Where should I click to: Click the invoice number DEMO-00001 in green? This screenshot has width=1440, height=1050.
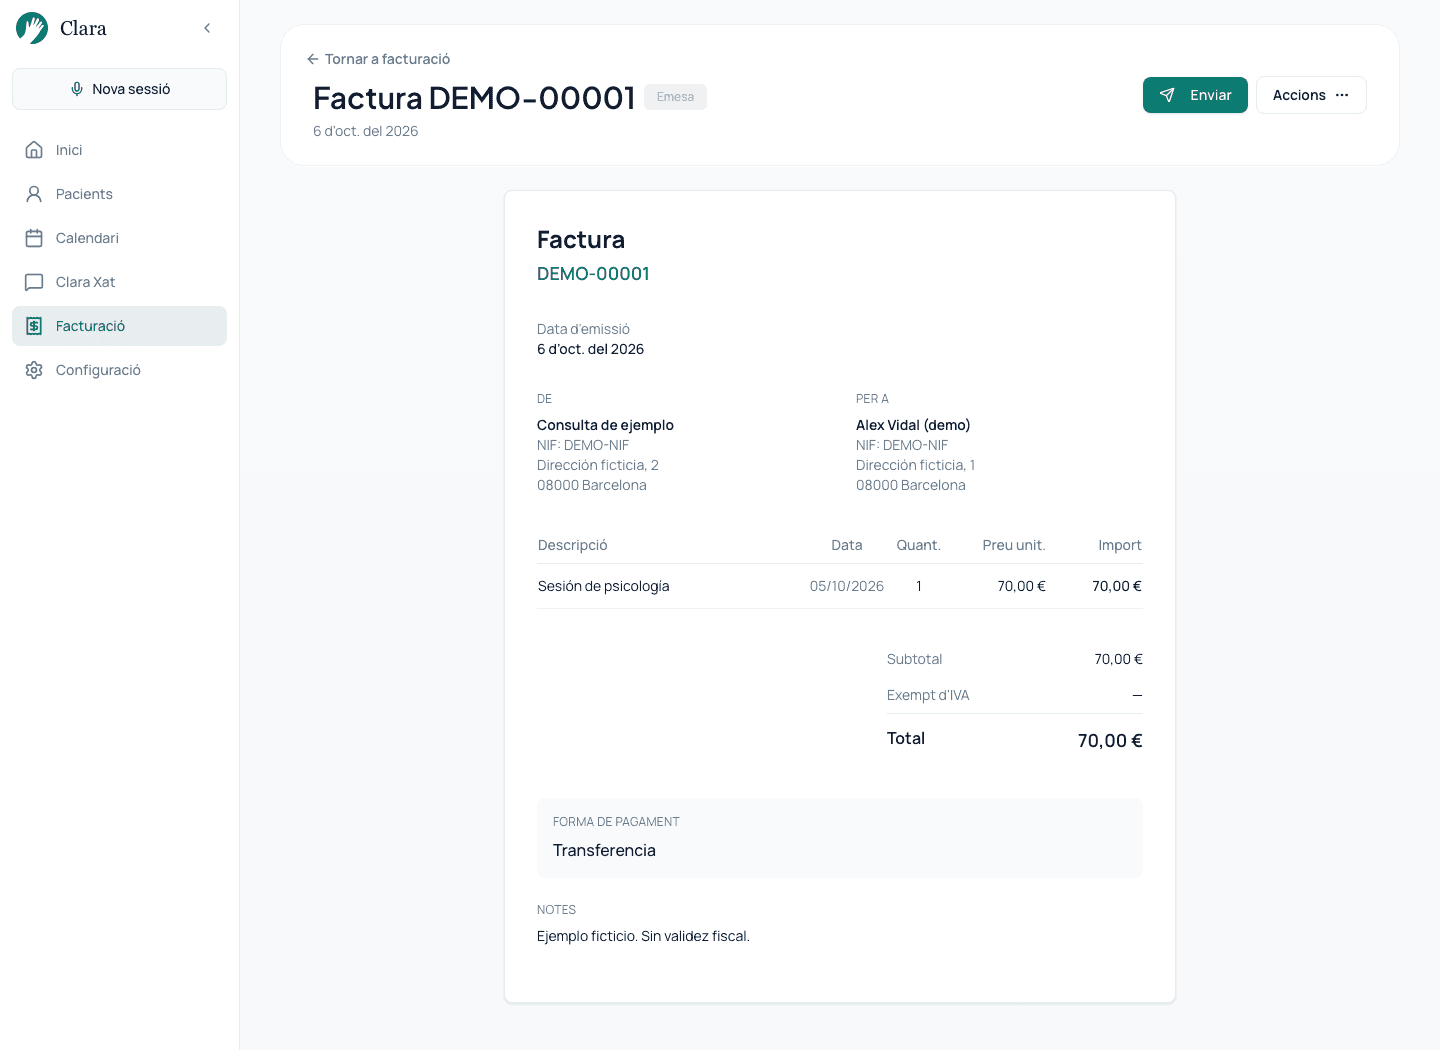(593, 274)
